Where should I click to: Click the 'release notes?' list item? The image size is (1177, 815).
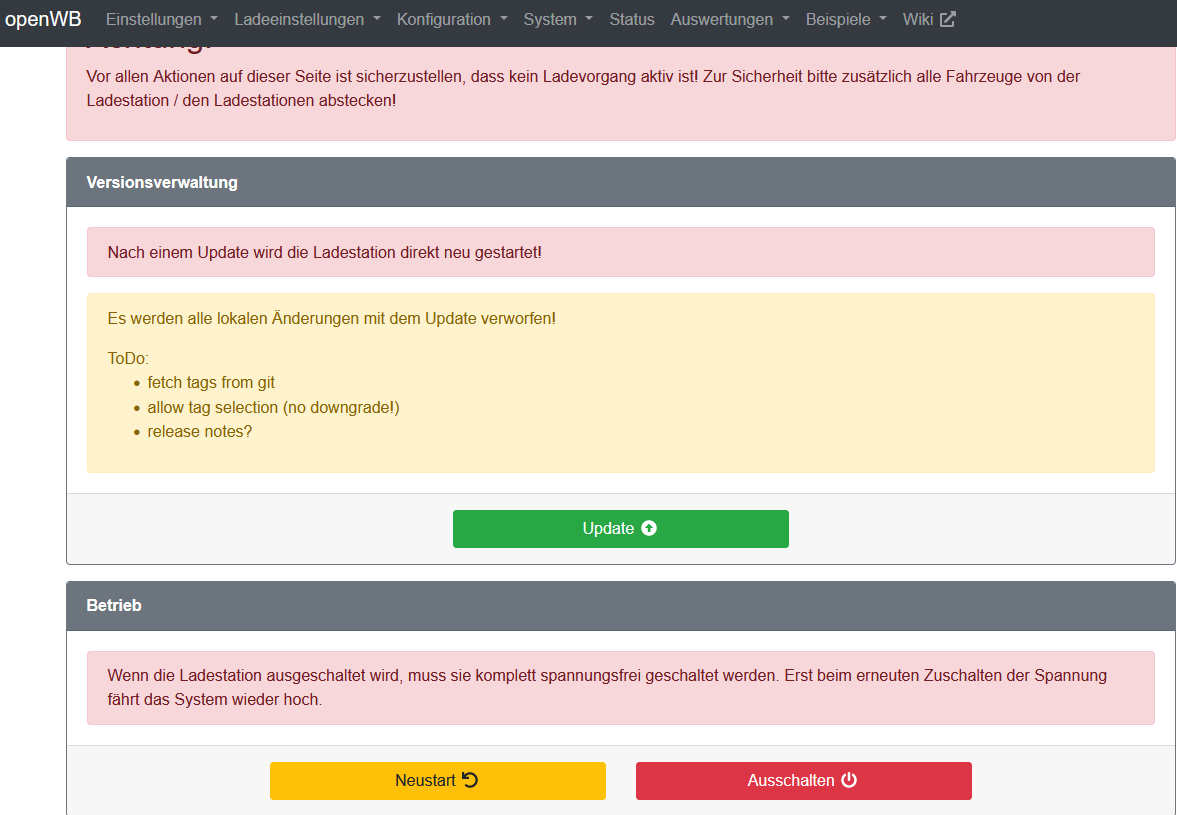point(200,432)
